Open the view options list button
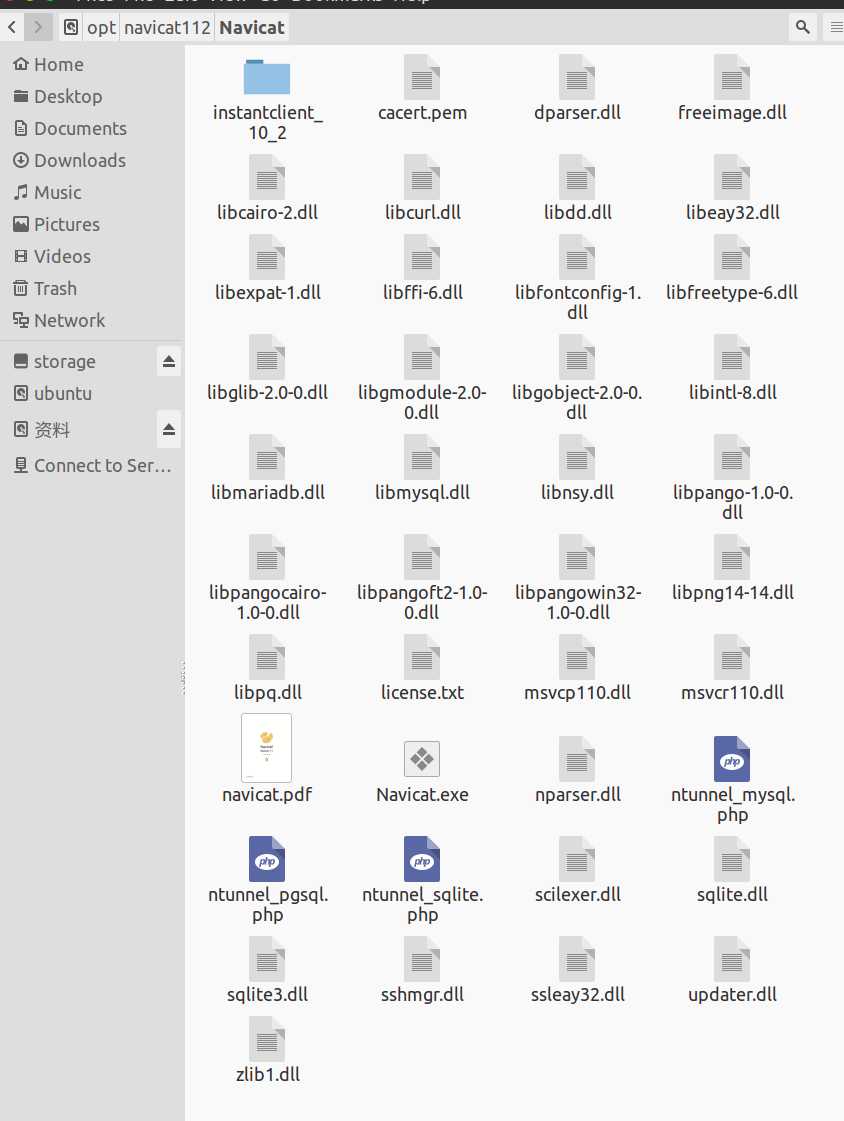The image size is (844, 1121). tap(835, 27)
